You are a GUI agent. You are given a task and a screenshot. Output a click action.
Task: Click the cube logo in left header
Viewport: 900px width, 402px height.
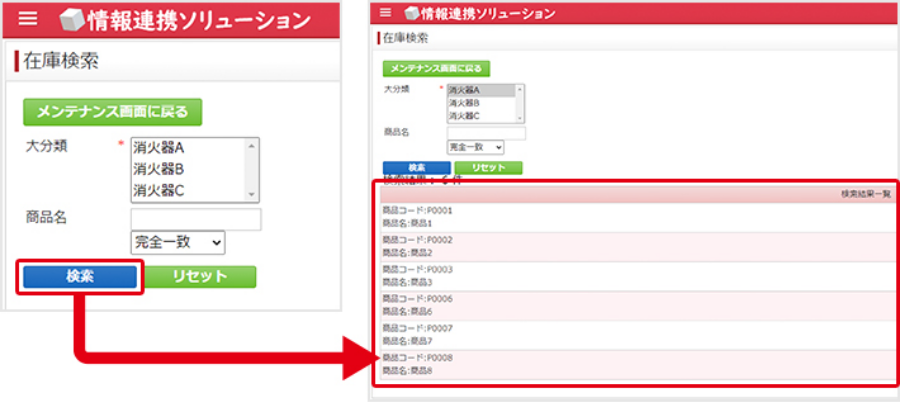point(72,20)
